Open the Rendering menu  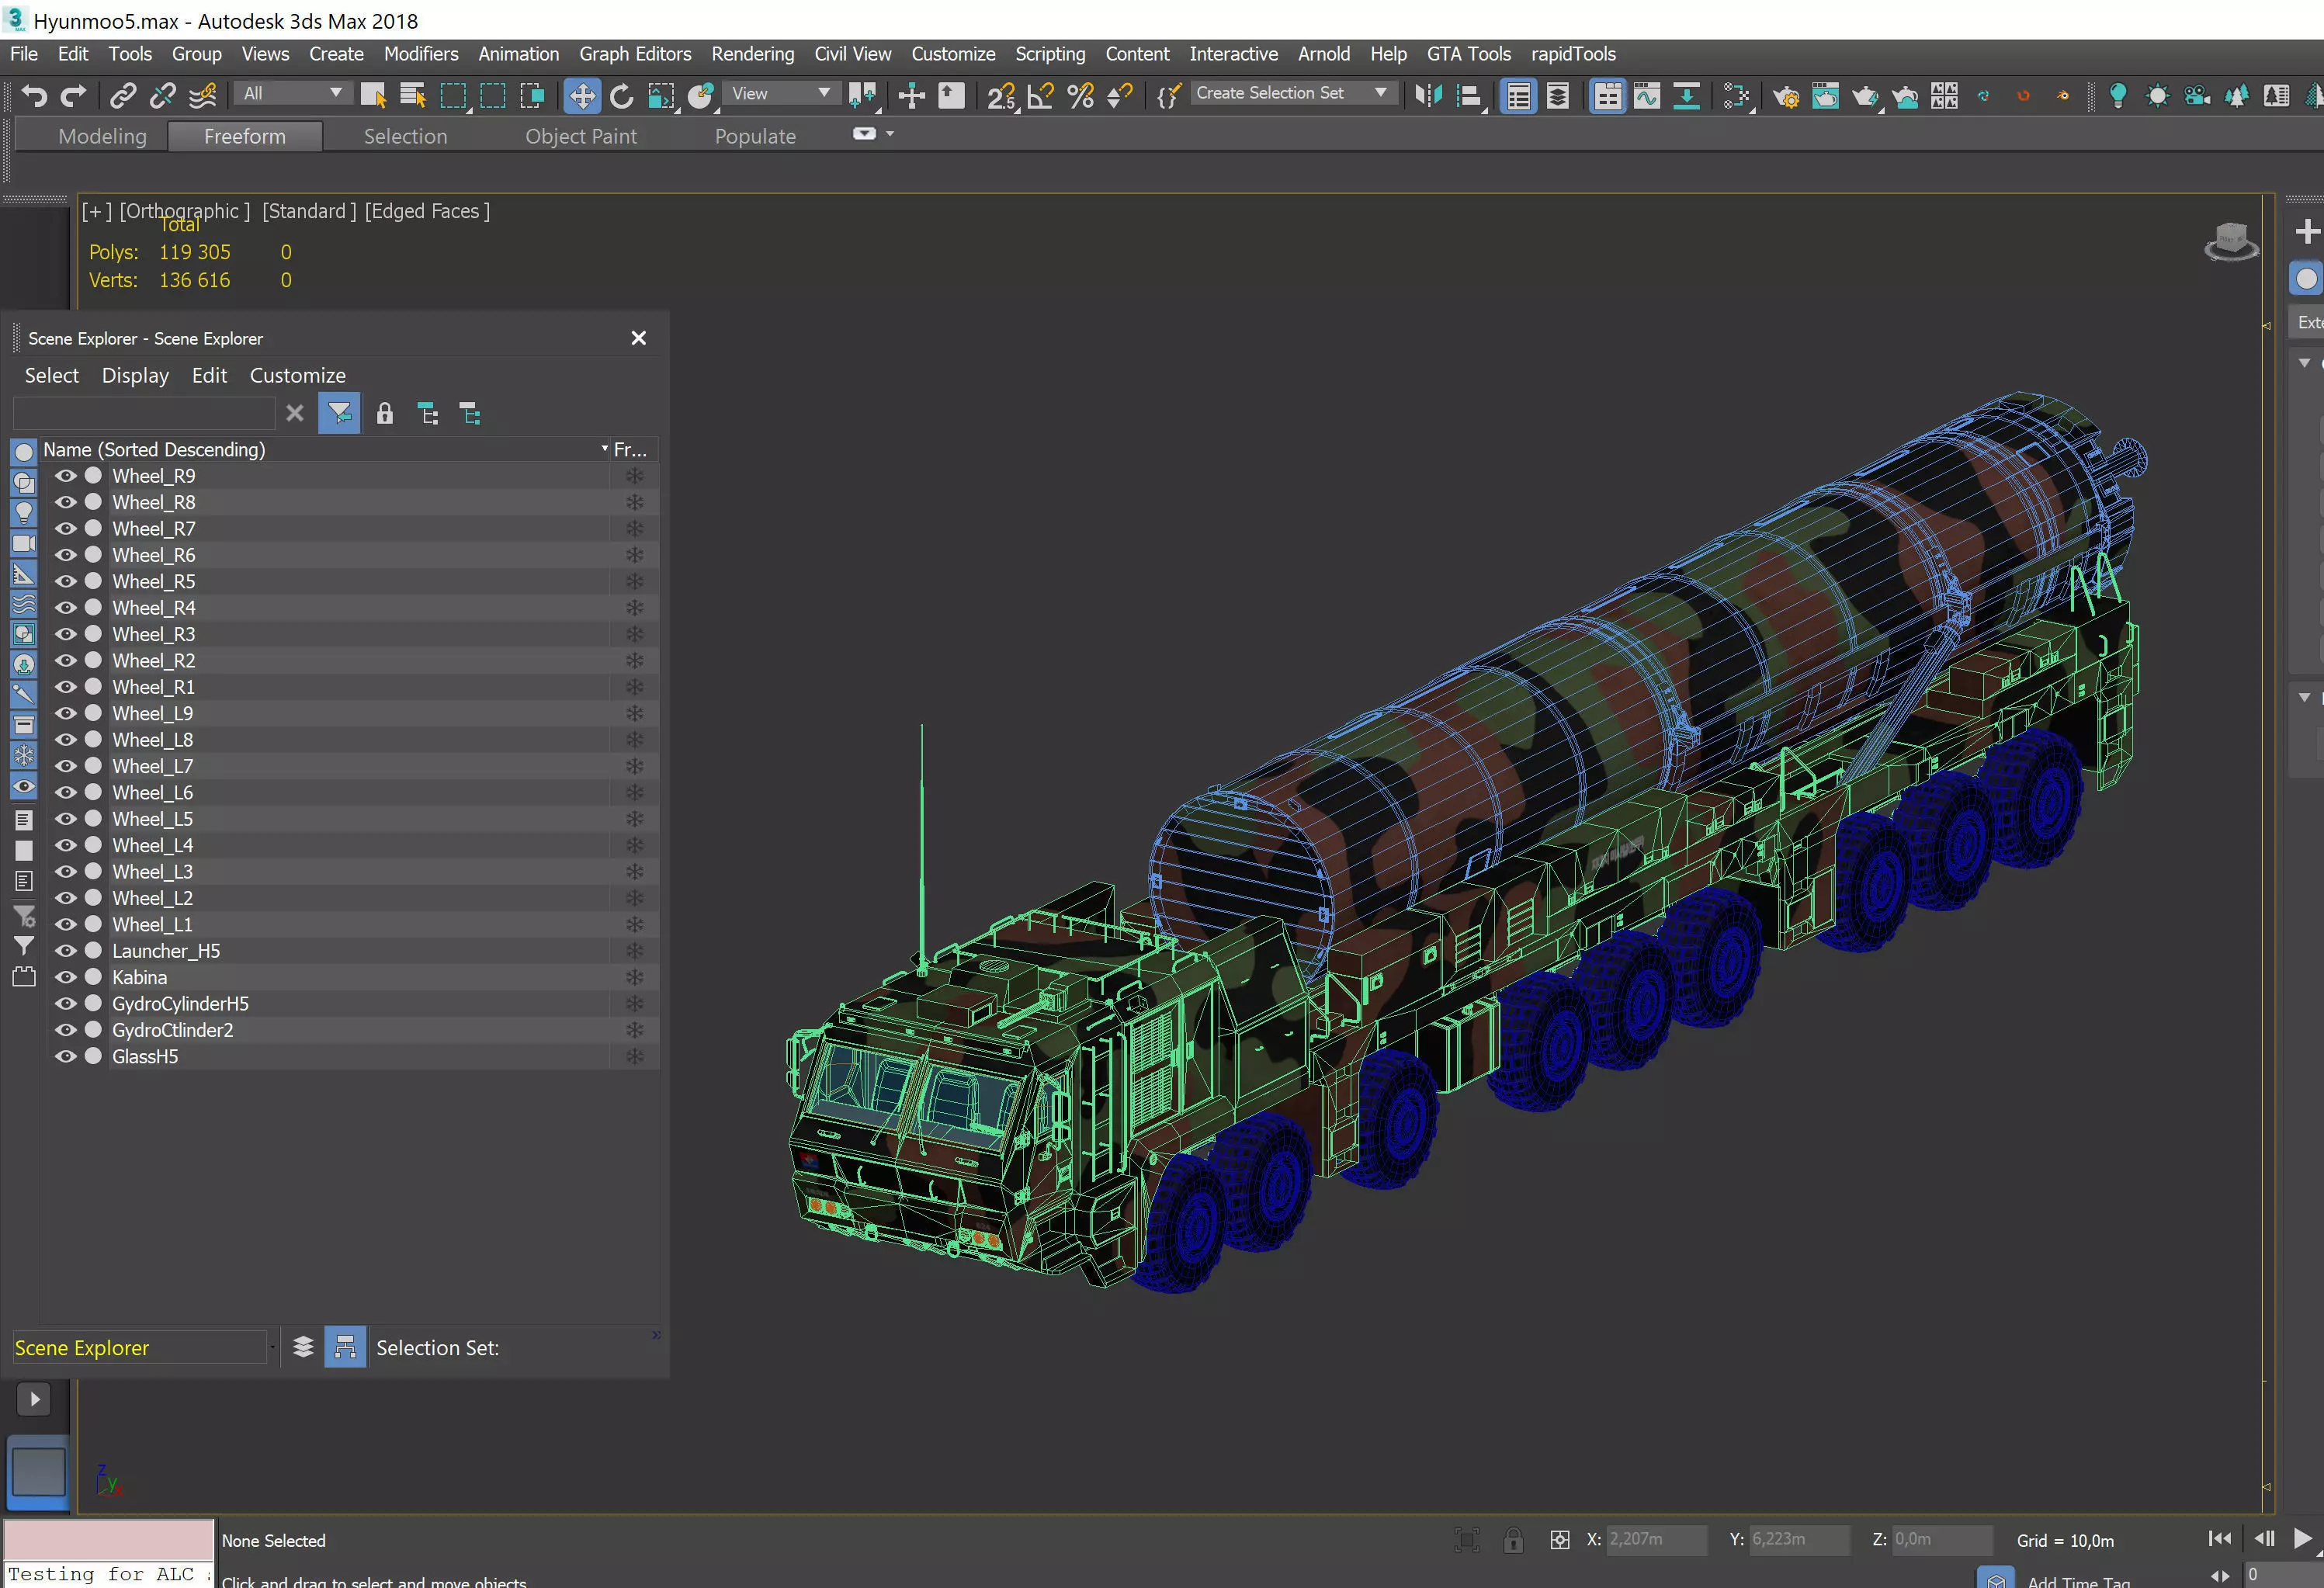click(753, 54)
